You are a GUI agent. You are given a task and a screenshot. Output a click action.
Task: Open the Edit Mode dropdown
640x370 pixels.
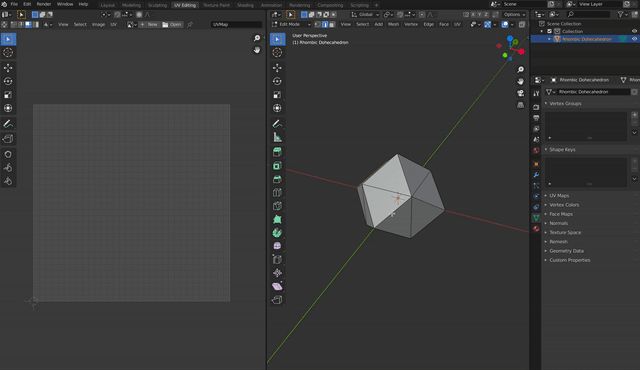(291, 24)
